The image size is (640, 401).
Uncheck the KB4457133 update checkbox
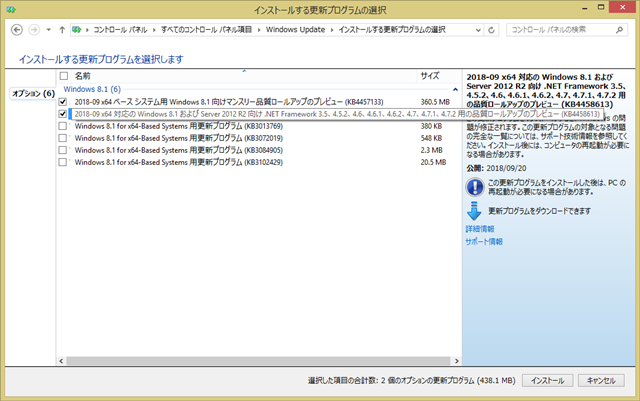62,102
